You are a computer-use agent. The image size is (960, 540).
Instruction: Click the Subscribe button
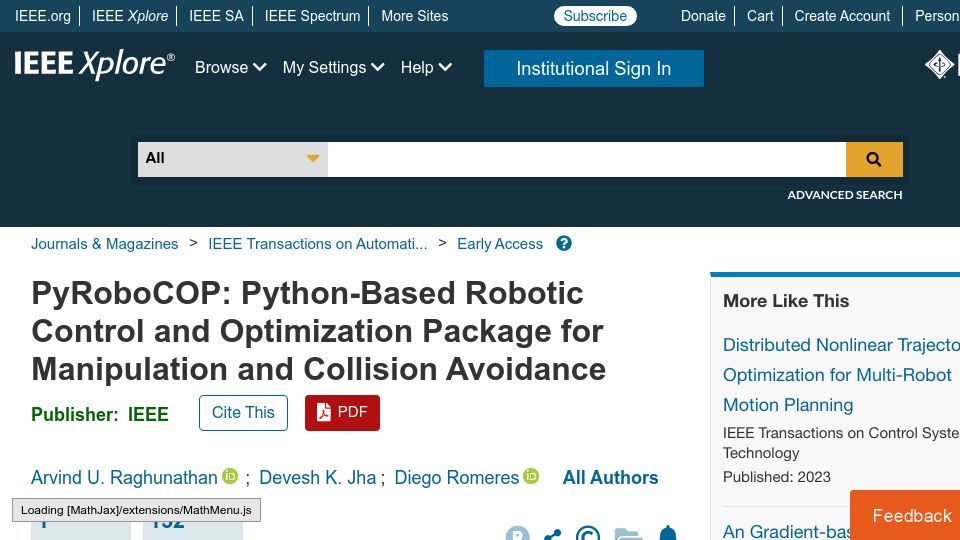pyautogui.click(x=595, y=16)
